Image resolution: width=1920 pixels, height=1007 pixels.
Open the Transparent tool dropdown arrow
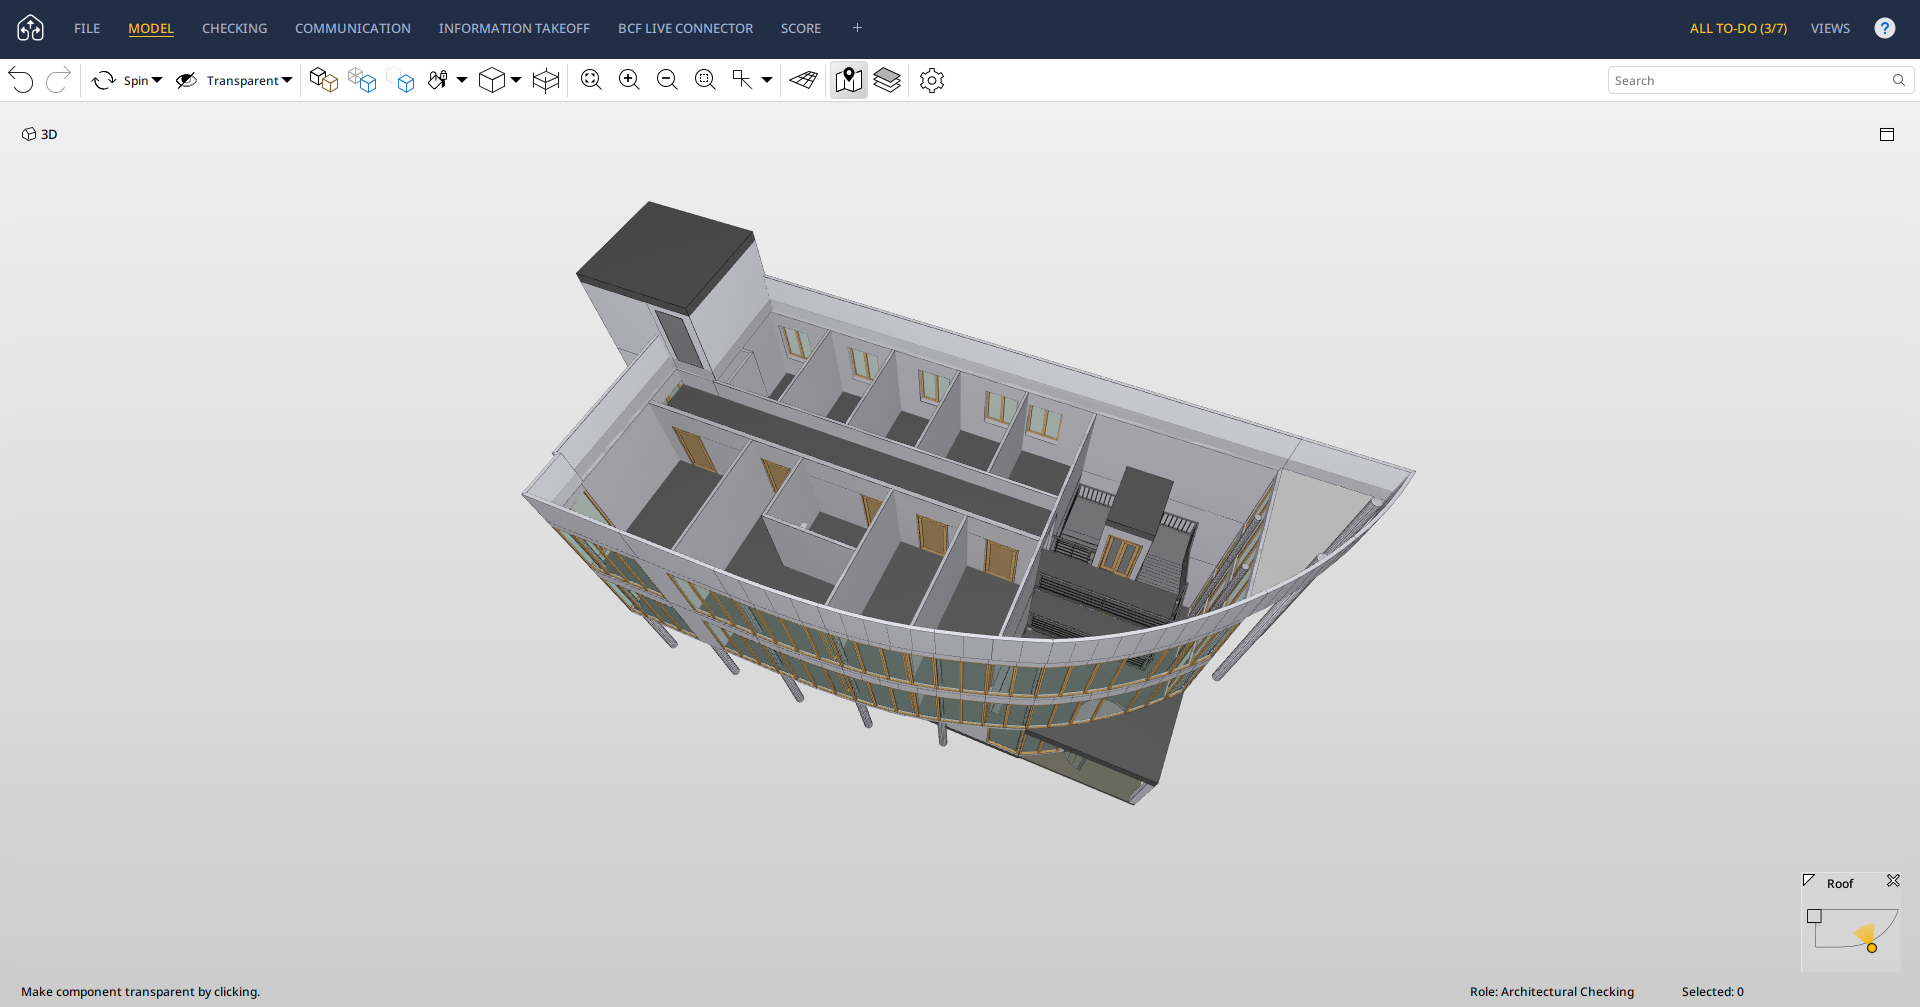click(287, 80)
